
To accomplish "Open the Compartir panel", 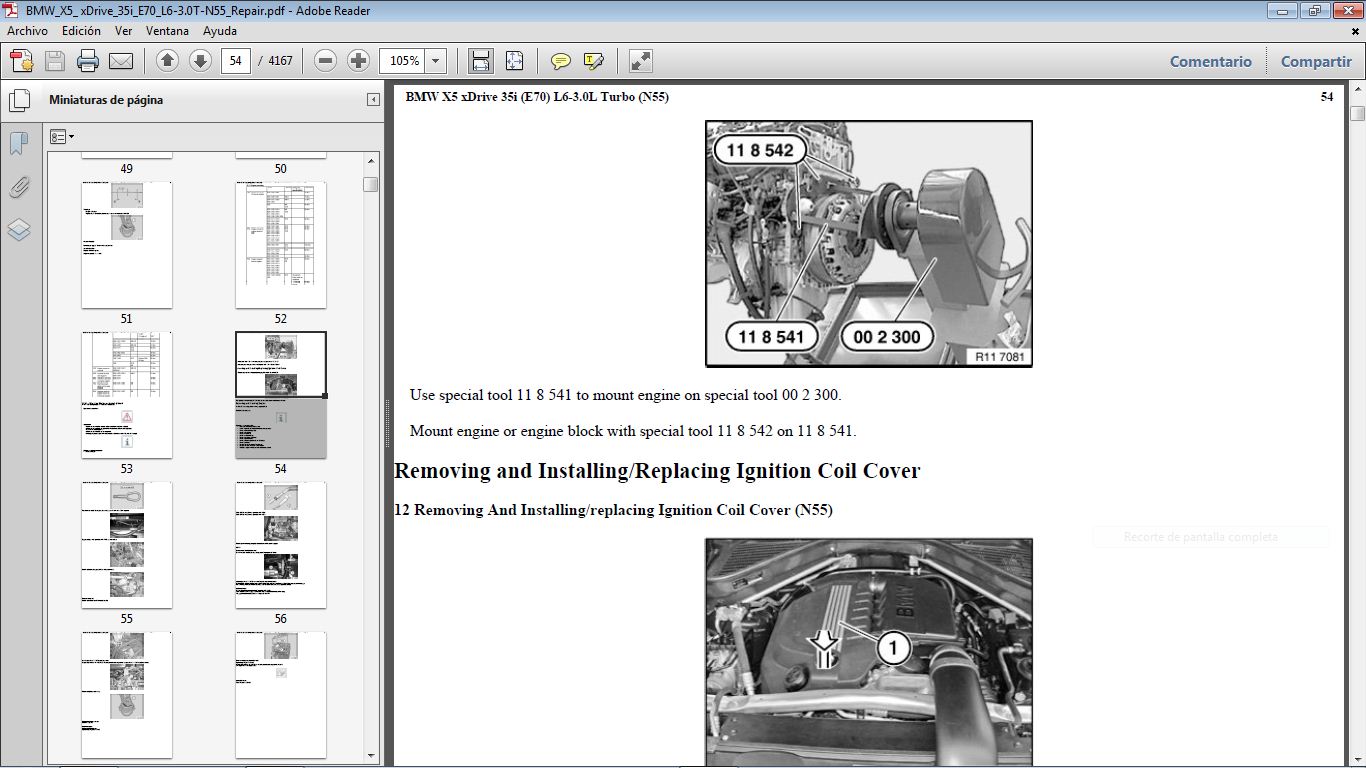I will point(1316,61).
